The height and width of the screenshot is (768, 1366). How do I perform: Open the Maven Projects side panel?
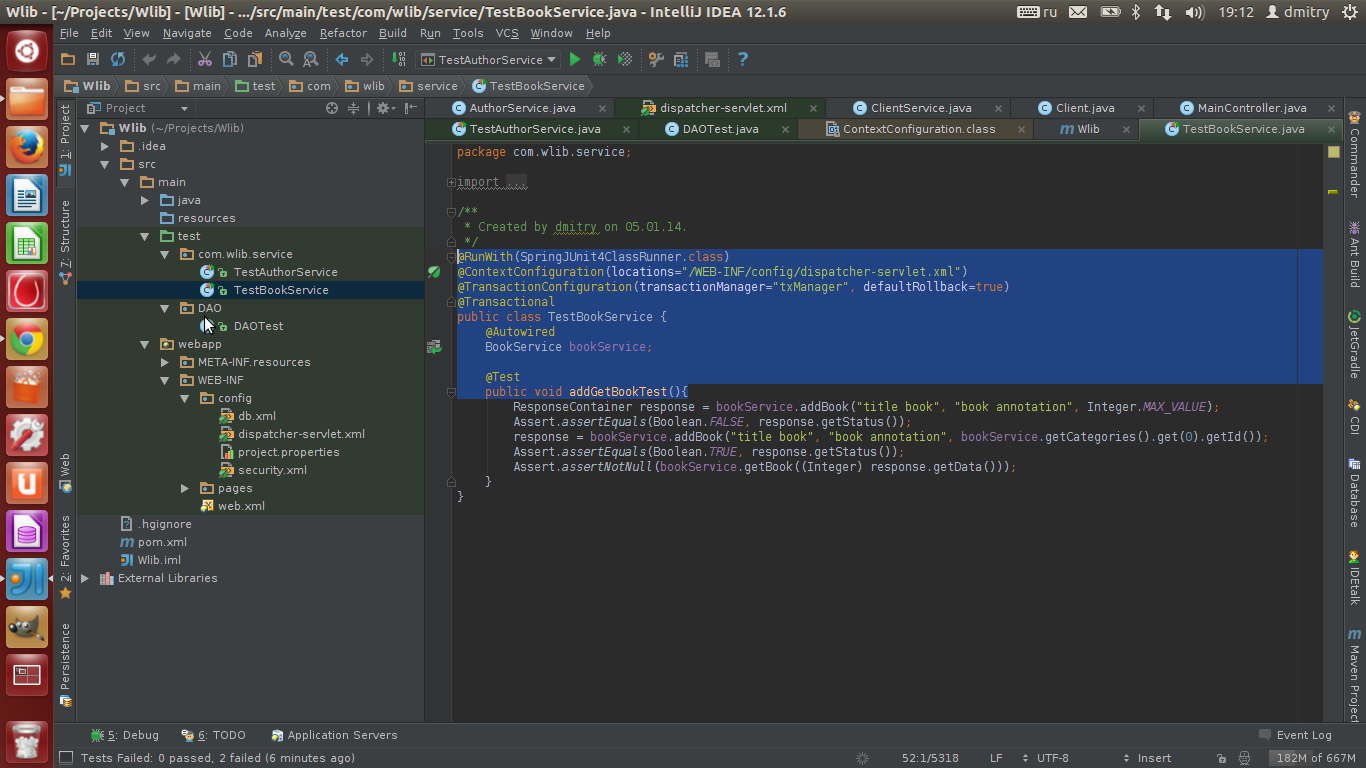(1354, 675)
